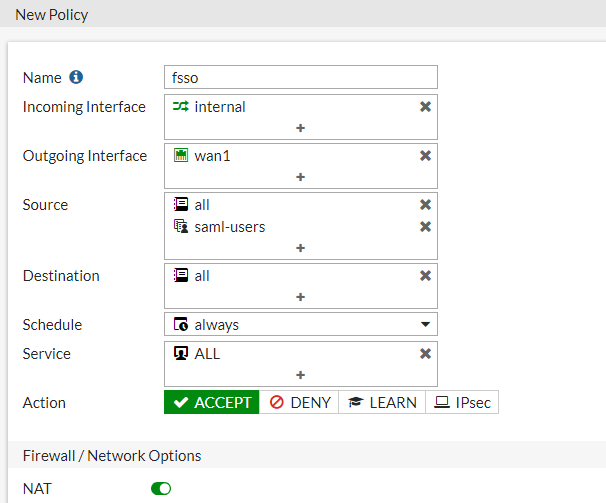This screenshot has height=503, width=606.
Task: Click the info icon beside Name
Action: pyautogui.click(x=76, y=77)
